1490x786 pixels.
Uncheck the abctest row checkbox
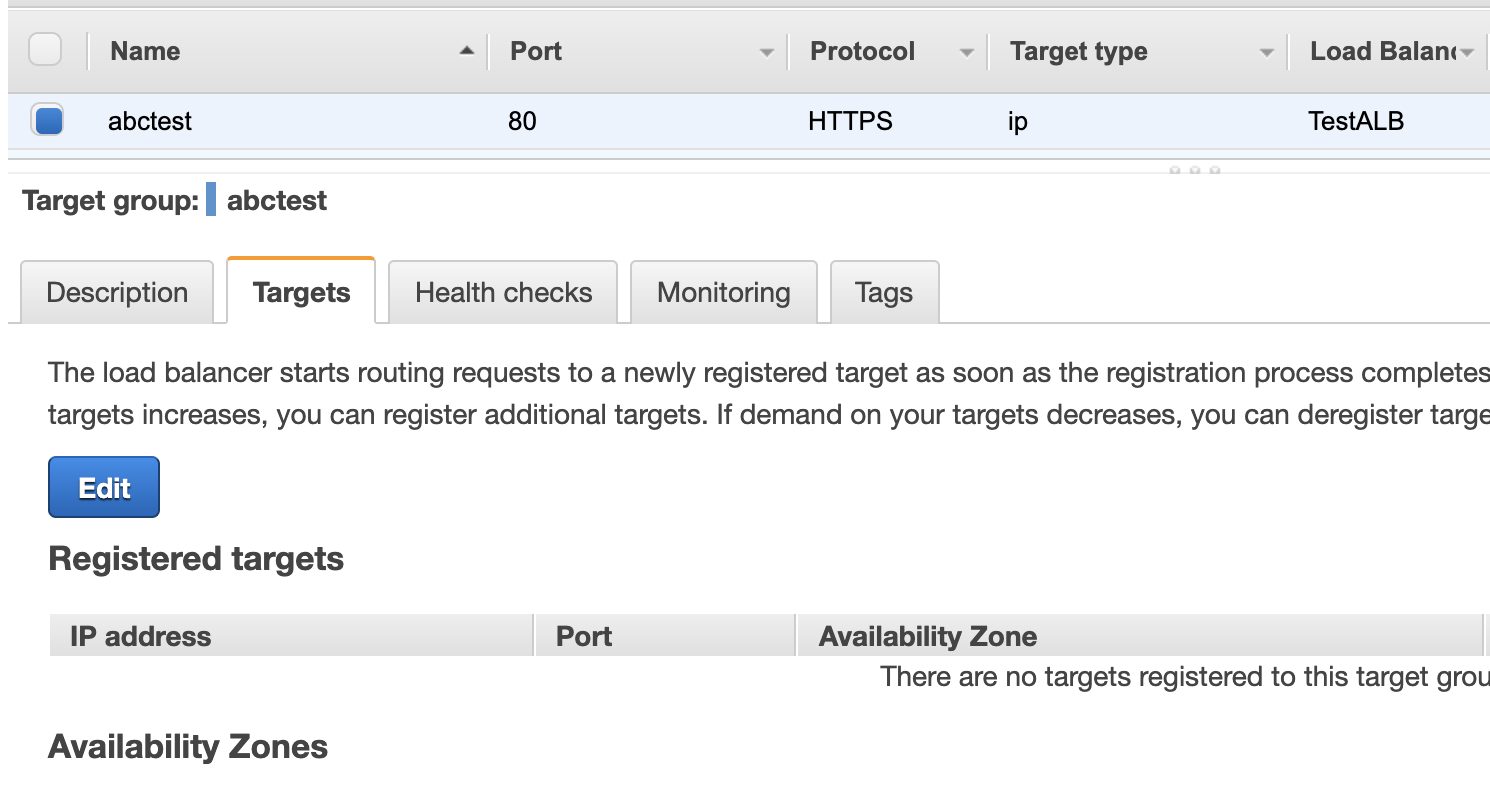click(x=47, y=120)
